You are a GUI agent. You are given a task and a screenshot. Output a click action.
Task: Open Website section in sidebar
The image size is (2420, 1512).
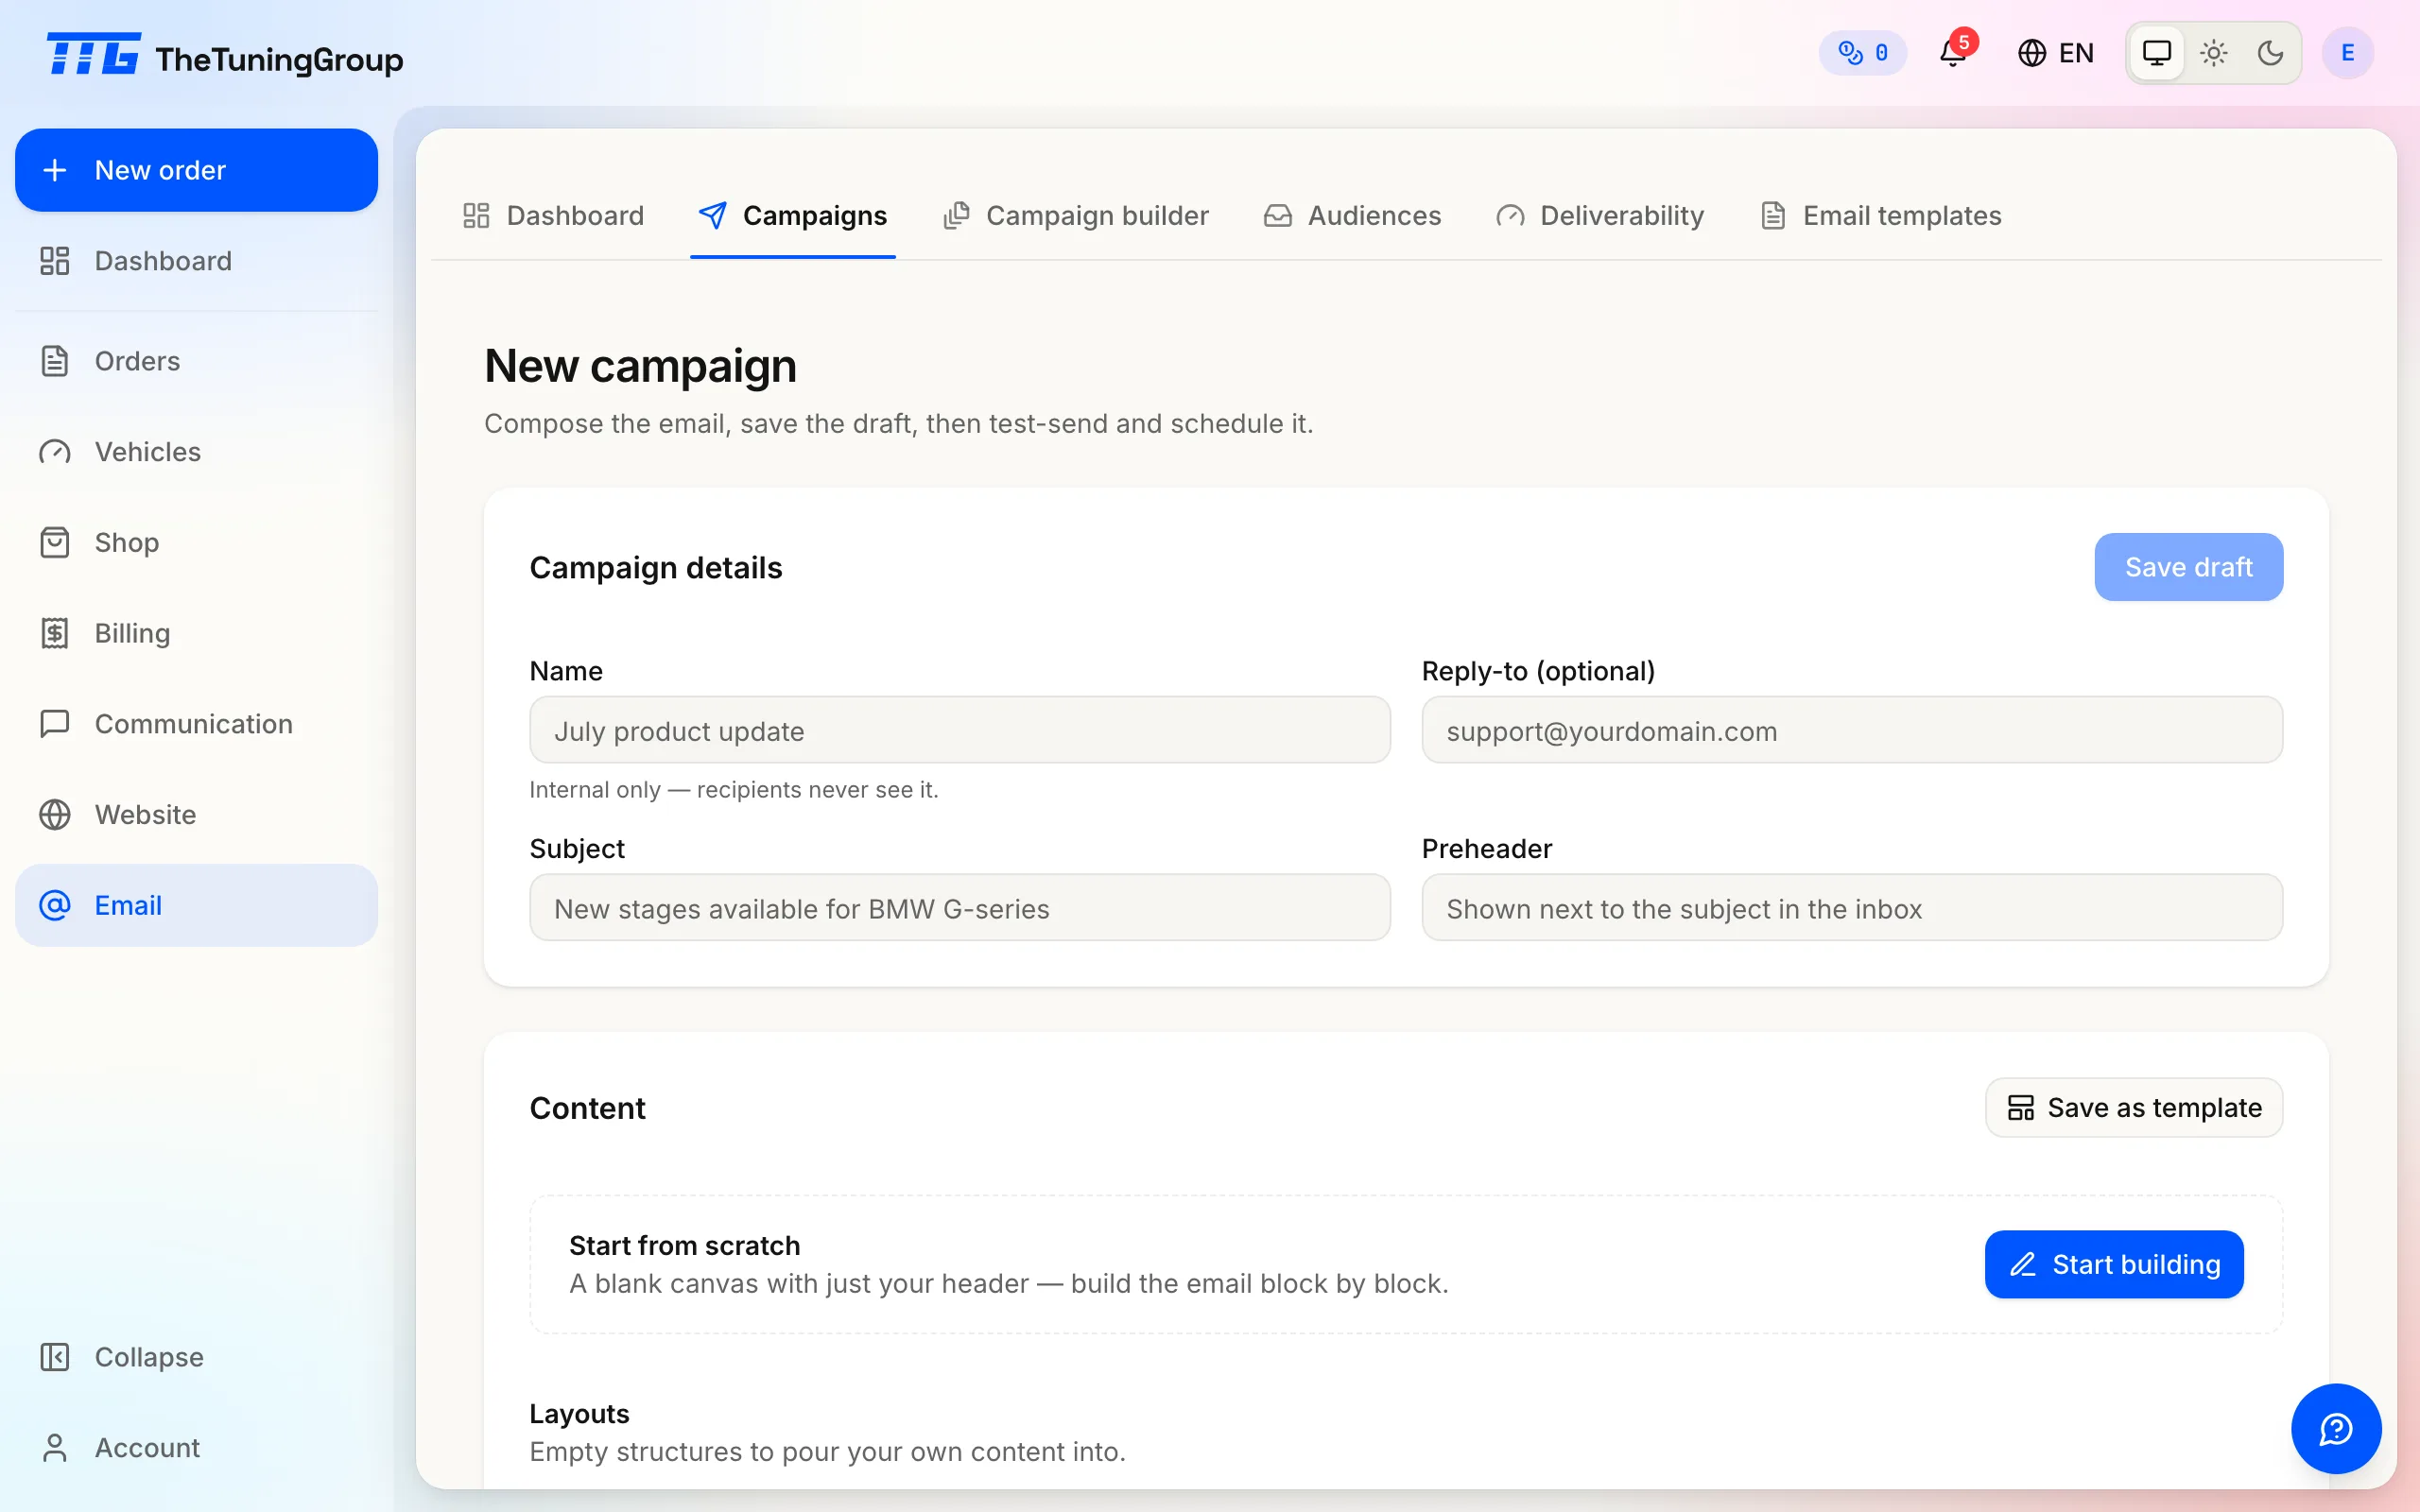(x=196, y=815)
